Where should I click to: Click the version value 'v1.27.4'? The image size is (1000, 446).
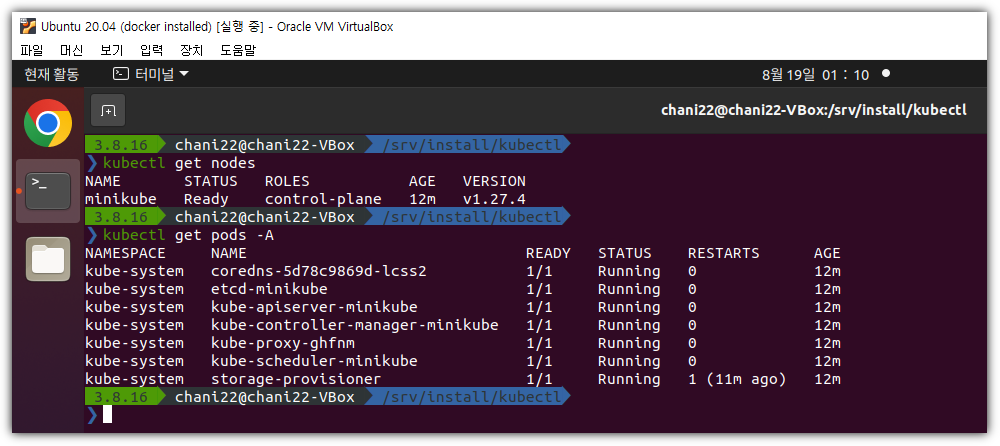coord(494,199)
